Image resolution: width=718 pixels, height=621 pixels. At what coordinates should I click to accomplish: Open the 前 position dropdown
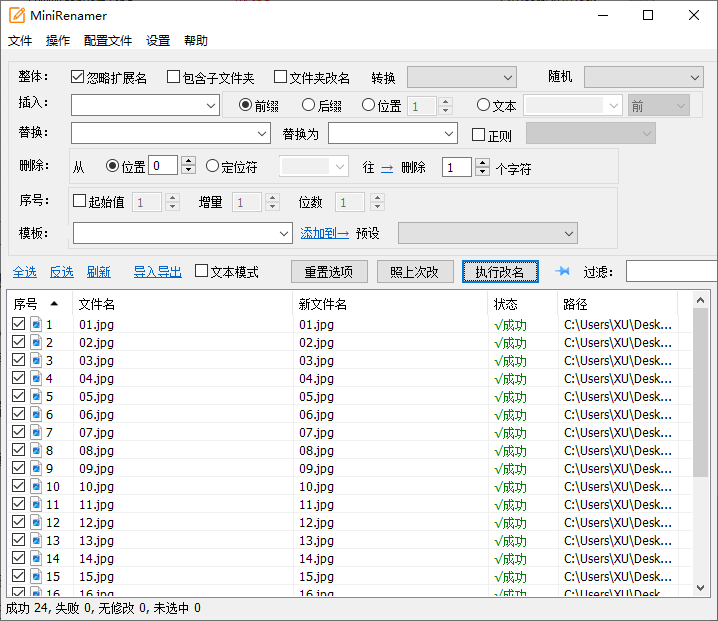pyautogui.click(x=659, y=106)
